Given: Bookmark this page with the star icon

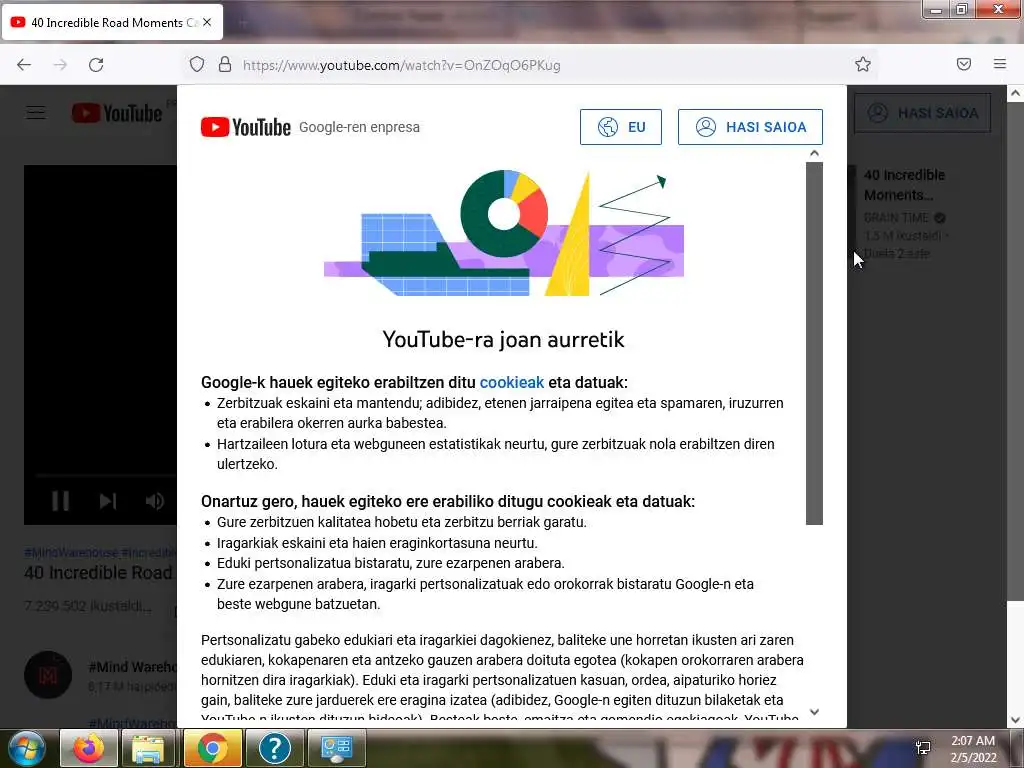Looking at the screenshot, I should (863, 64).
